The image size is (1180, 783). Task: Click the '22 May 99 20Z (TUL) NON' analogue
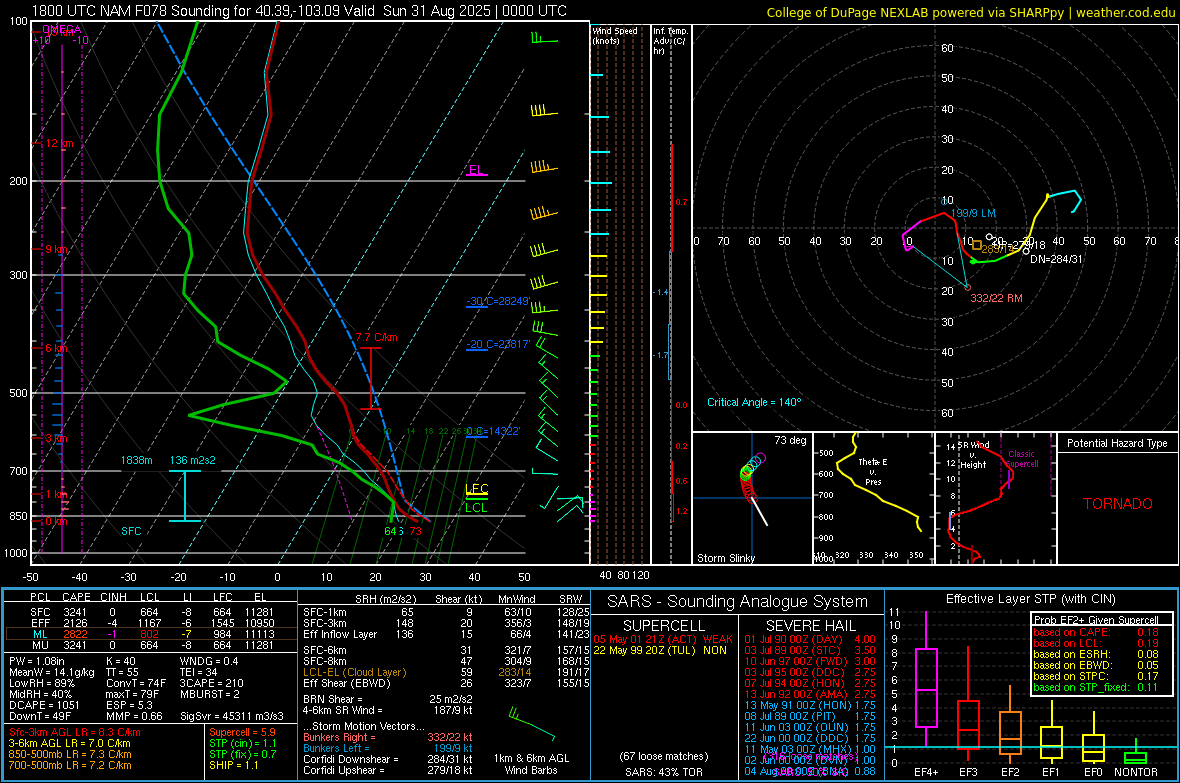660,650
